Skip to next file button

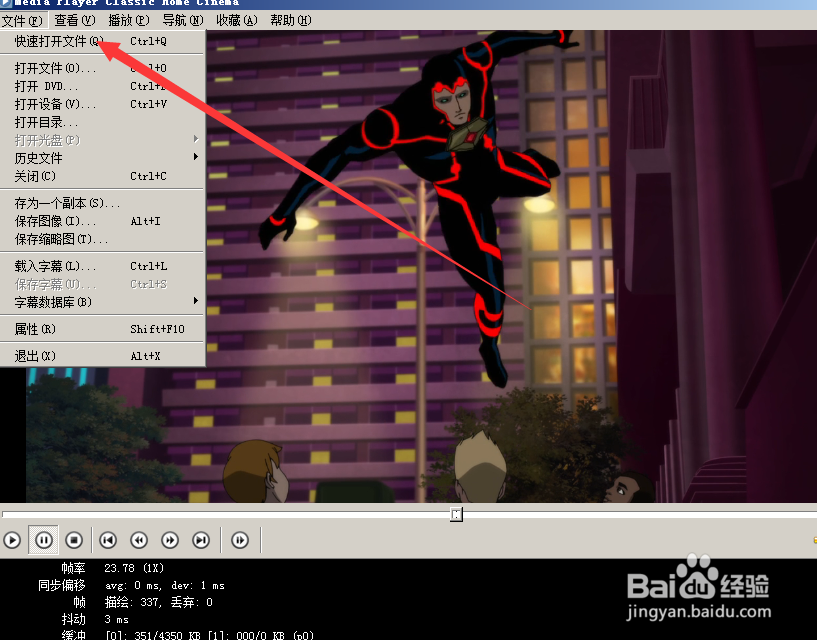(x=201, y=540)
